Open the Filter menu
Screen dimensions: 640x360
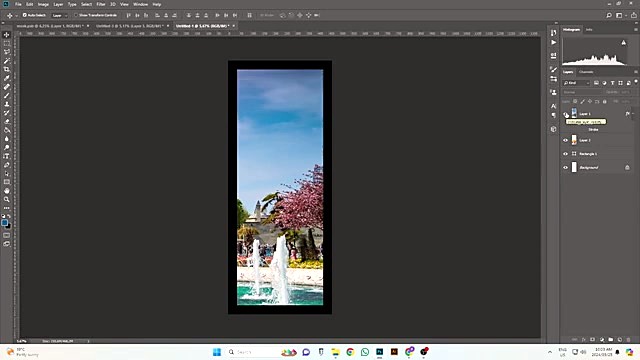101,4
